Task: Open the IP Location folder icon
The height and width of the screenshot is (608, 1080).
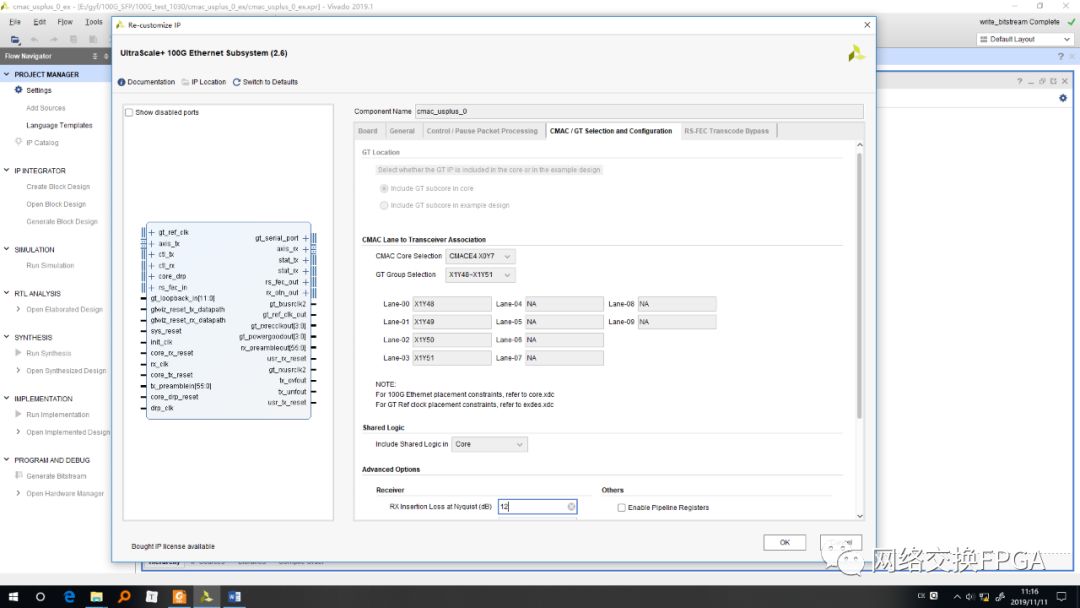Action: coord(185,82)
